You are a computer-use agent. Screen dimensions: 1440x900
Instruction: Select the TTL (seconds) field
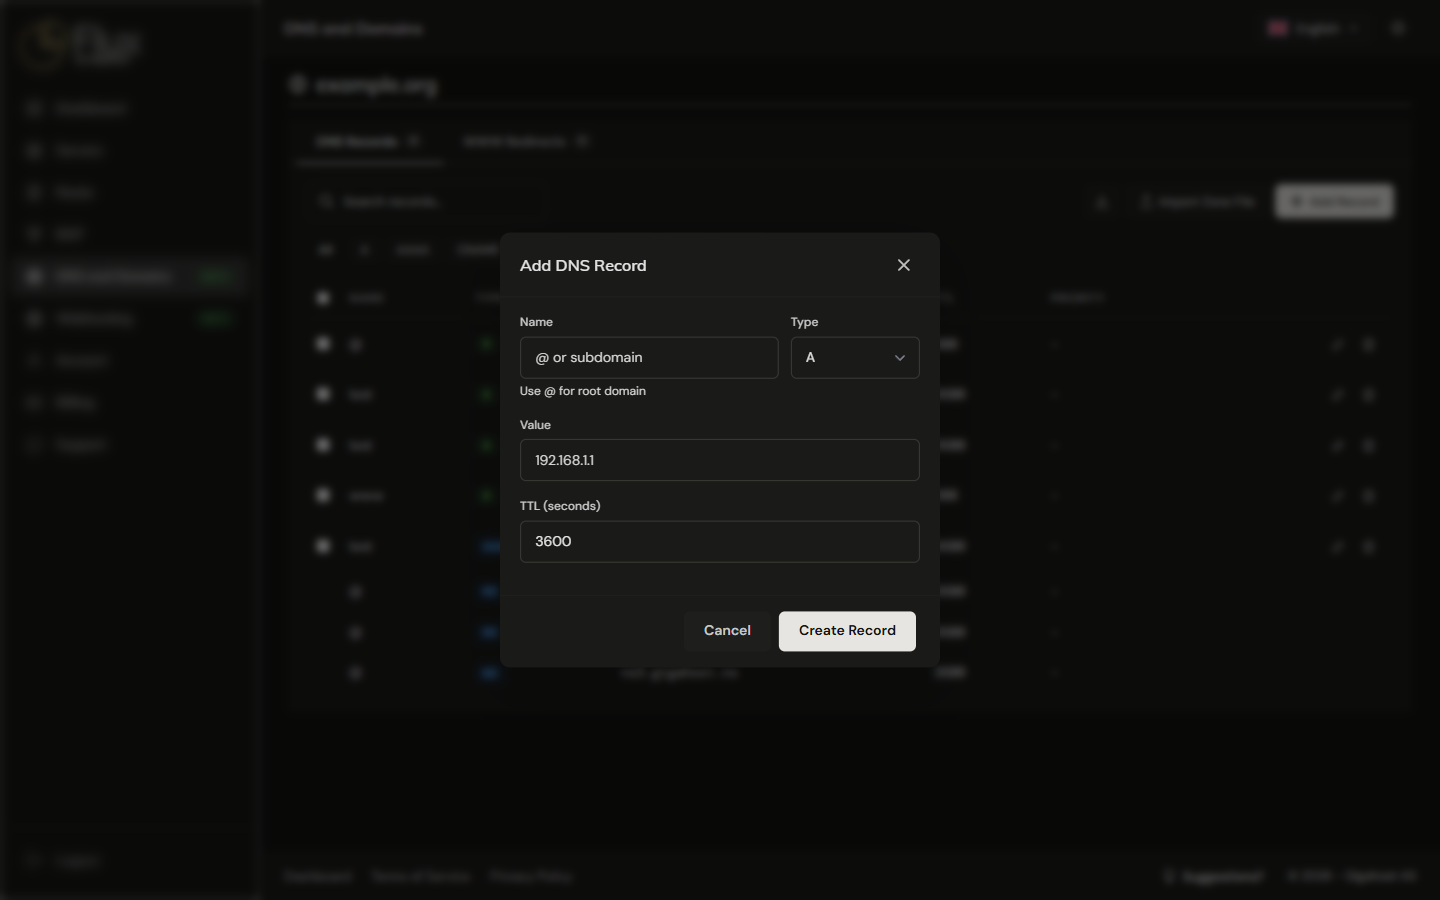point(720,542)
